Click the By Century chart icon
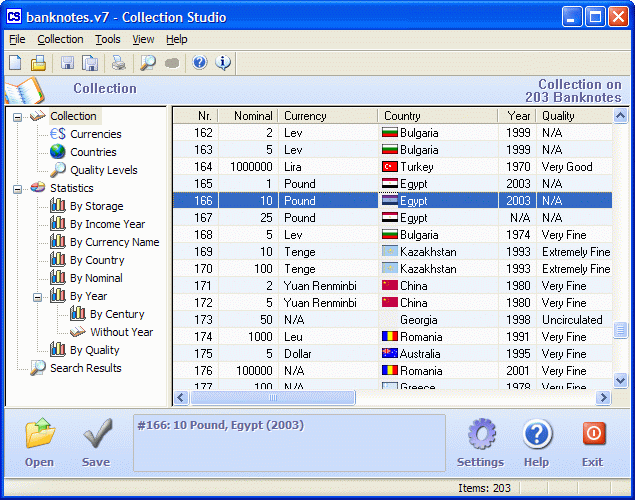The image size is (635, 500). pos(77,313)
